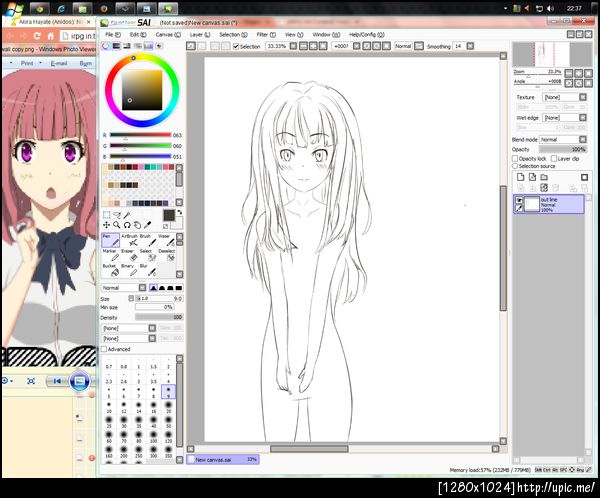
Task: Toggle the show Selection checkbox
Action: pyautogui.click(x=236, y=46)
